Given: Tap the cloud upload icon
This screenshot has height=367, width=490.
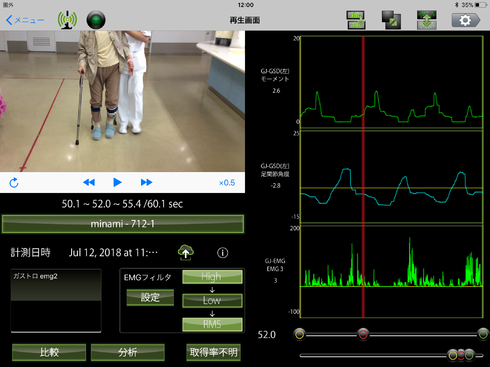Looking at the screenshot, I should (x=186, y=252).
